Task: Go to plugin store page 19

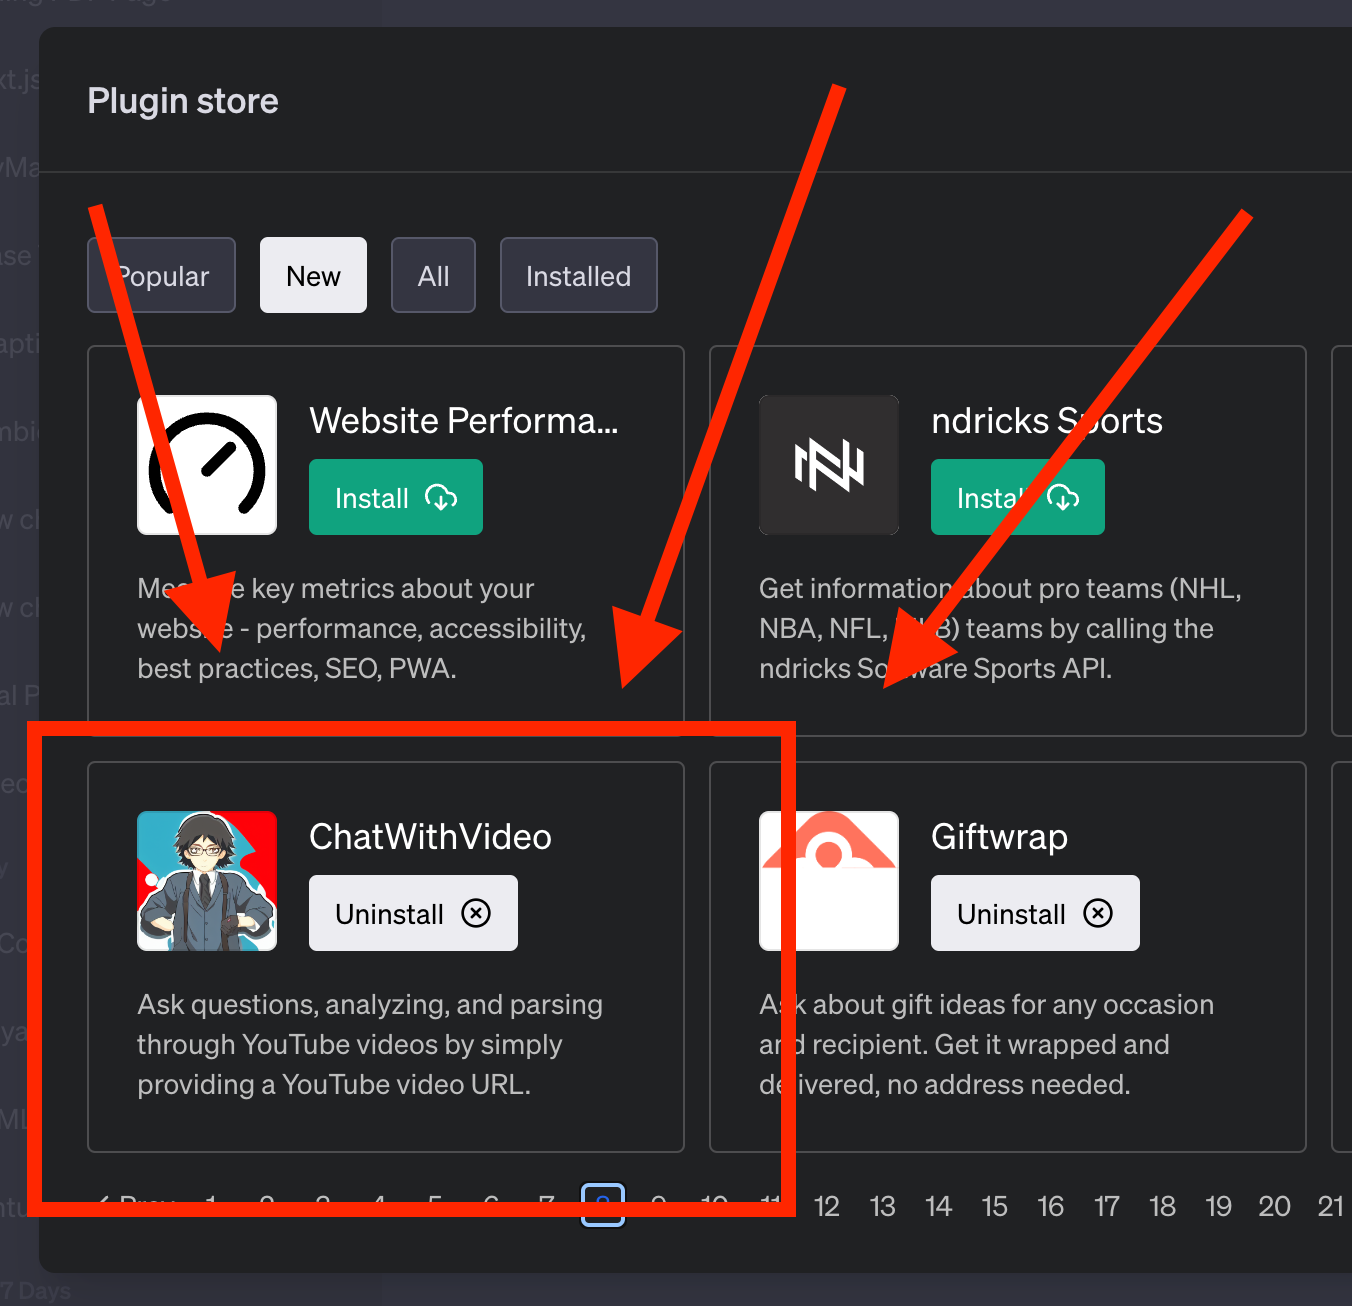Action: click(x=1218, y=1206)
